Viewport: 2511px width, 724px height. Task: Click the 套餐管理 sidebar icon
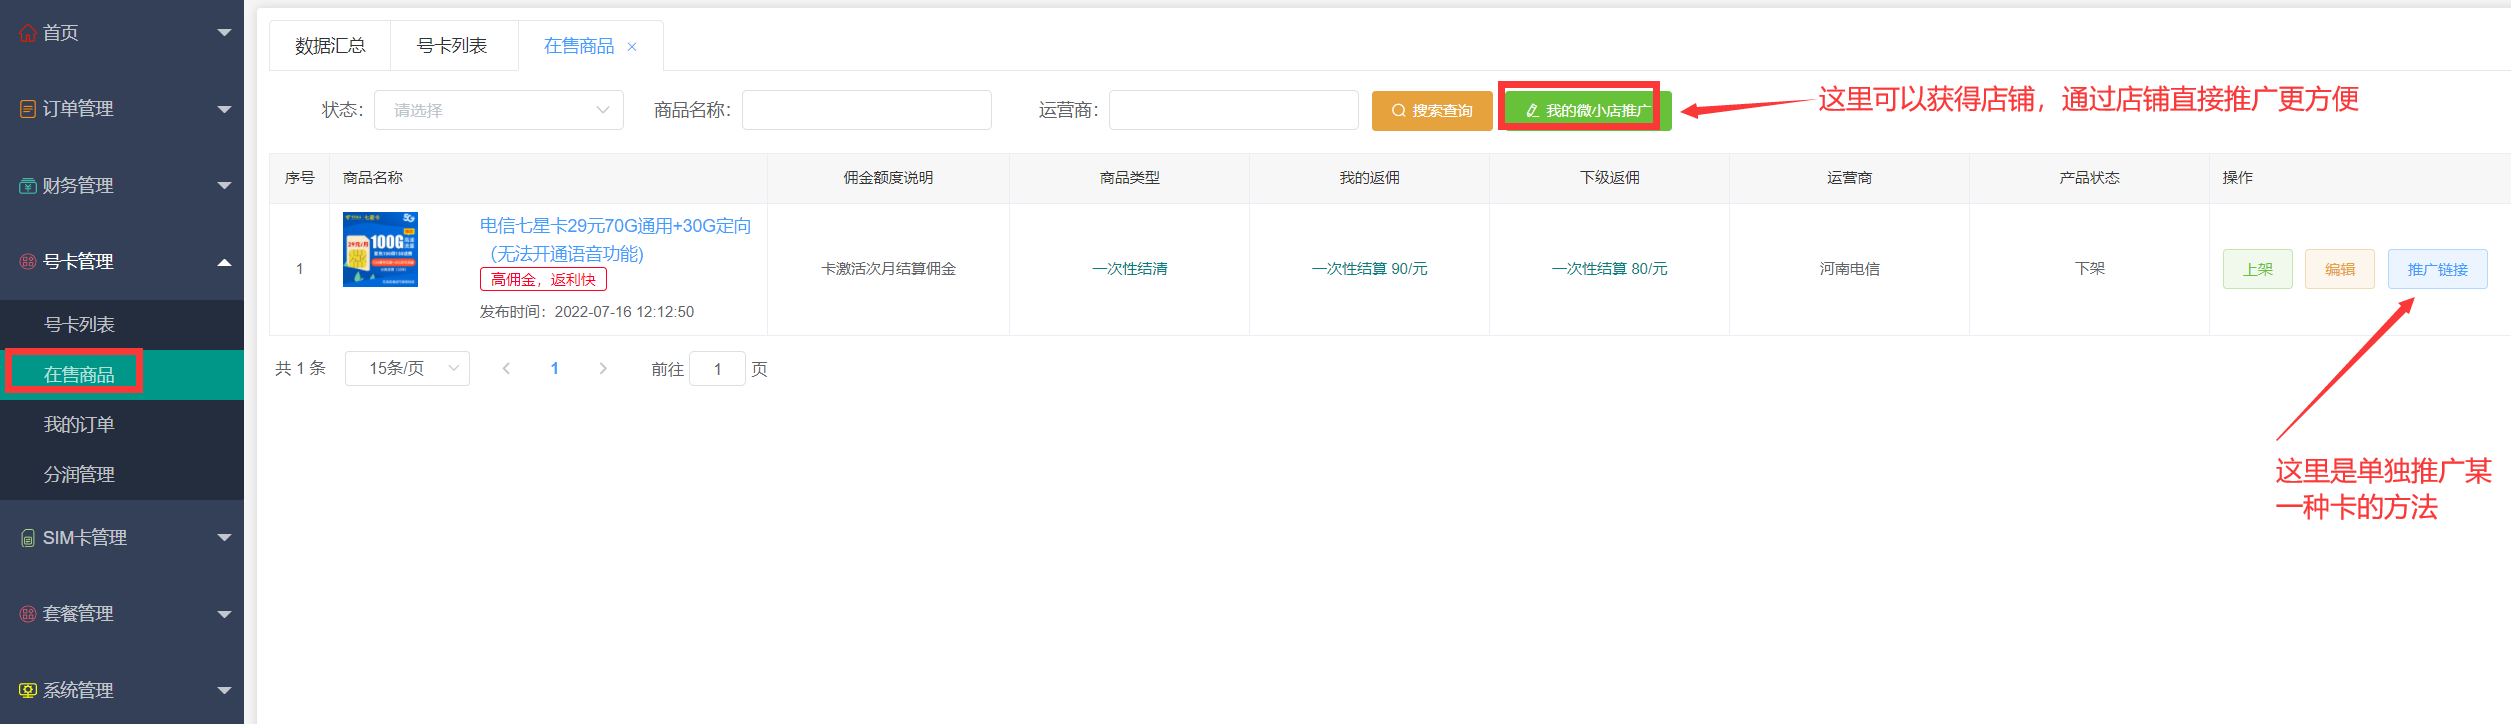(28, 614)
